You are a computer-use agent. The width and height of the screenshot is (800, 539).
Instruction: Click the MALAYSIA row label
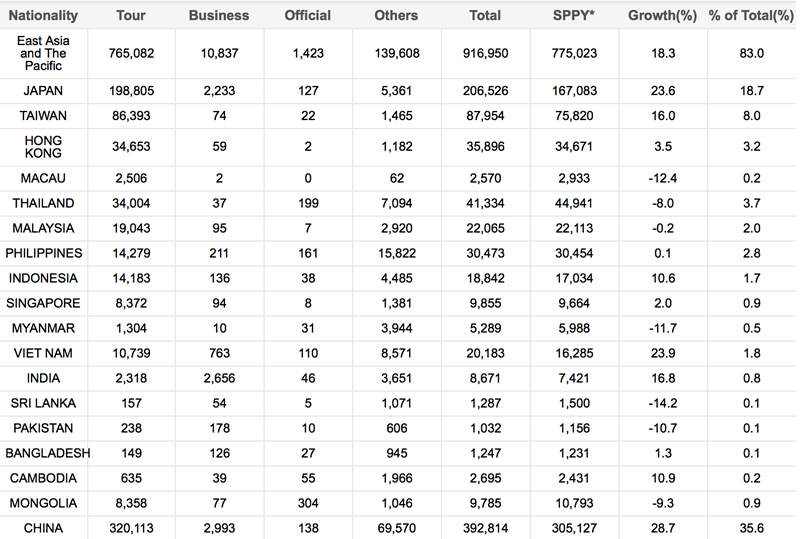pos(43,228)
